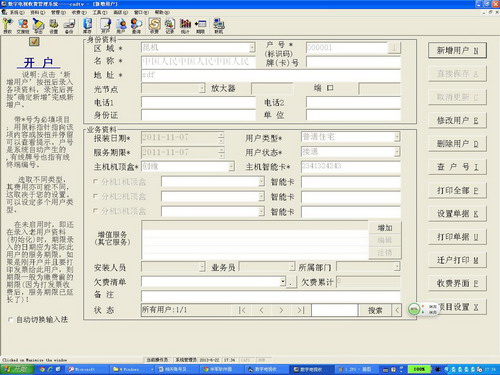Open the 系统 menu
This screenshot has height=375, width=500.
[16, 12]
